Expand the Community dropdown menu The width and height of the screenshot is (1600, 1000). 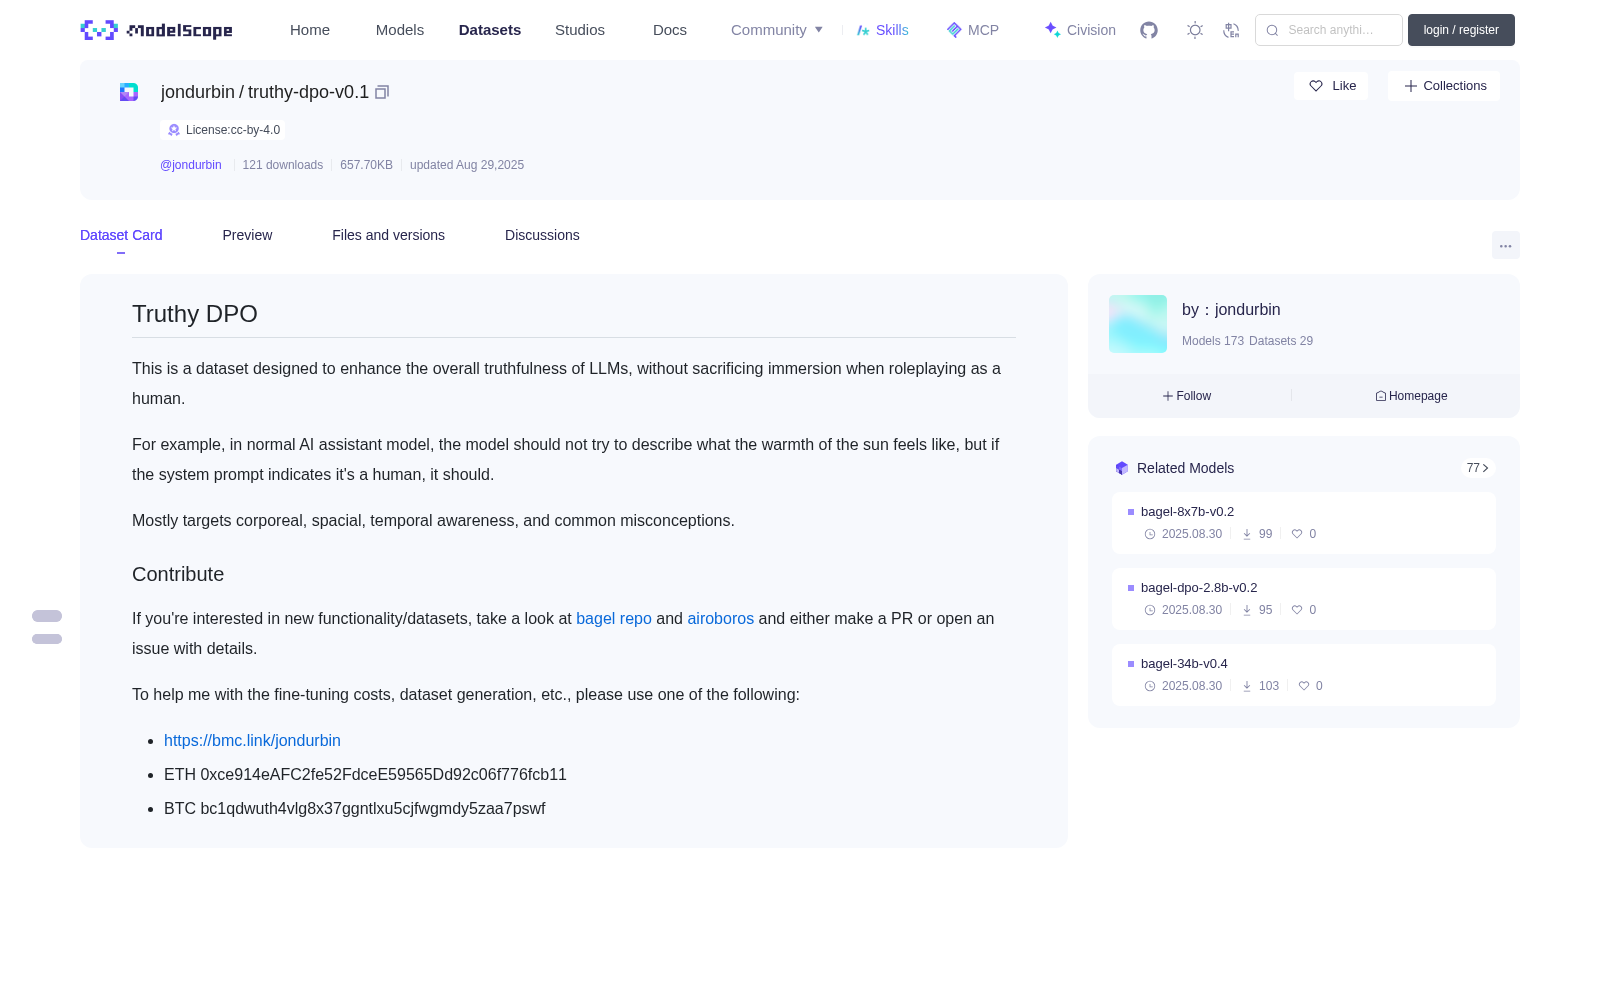pyautogui.click(x=777, y=30)
